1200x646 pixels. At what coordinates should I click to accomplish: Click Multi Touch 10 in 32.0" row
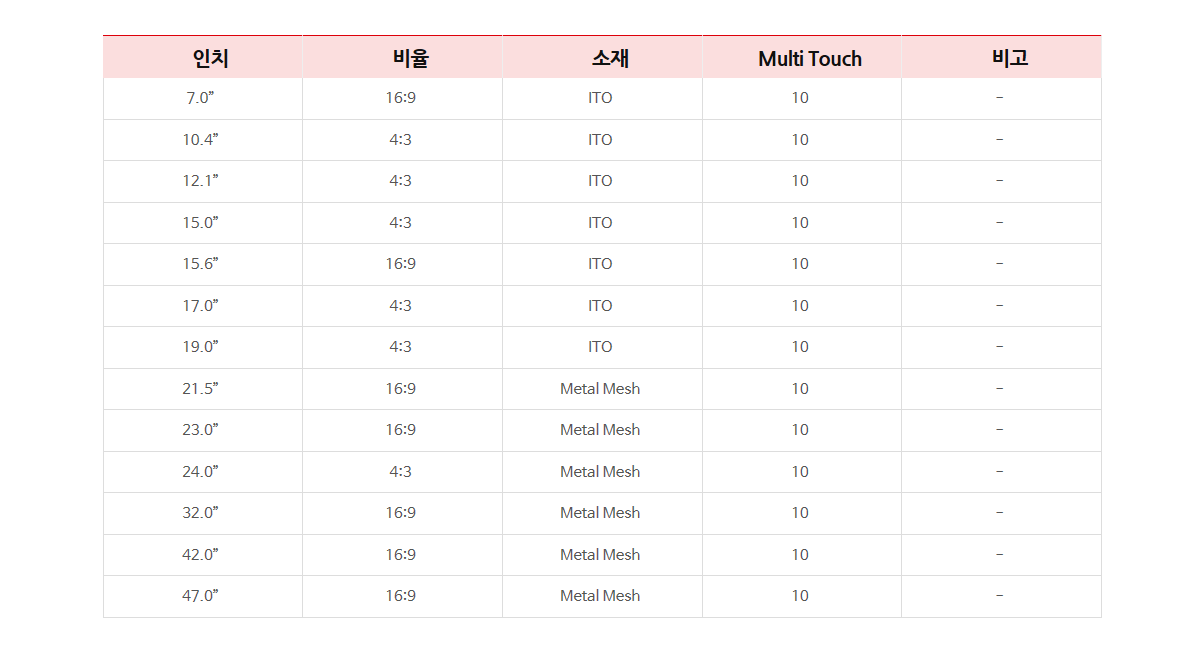coord(800,513)
